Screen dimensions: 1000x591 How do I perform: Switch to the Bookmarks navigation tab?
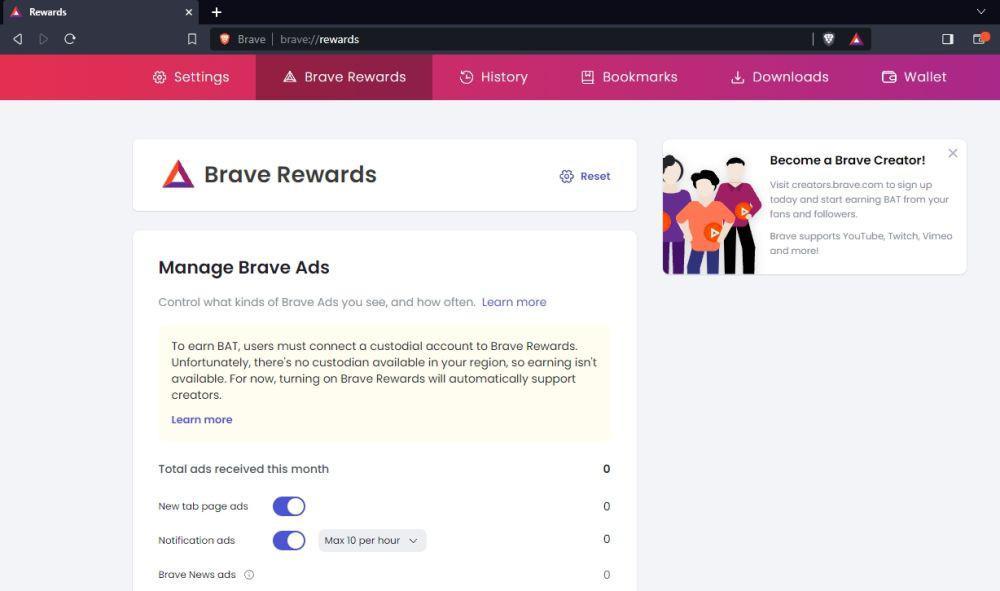629,77
